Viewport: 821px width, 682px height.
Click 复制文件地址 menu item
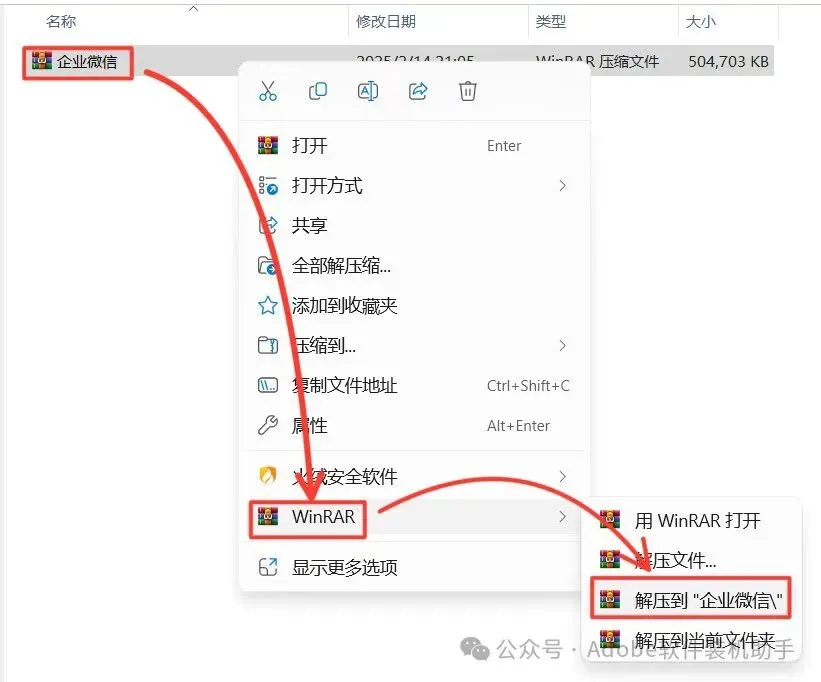click(414, 386)
